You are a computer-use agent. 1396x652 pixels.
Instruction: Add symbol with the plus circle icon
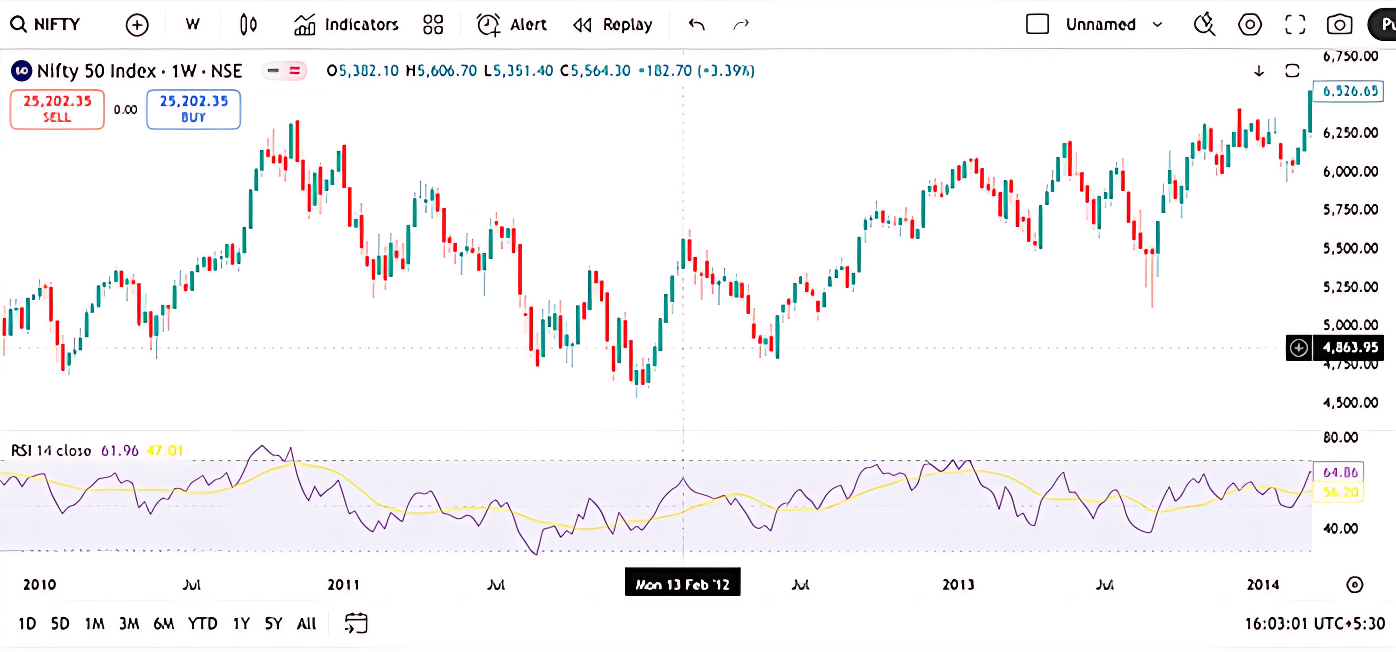coord(137,24)
